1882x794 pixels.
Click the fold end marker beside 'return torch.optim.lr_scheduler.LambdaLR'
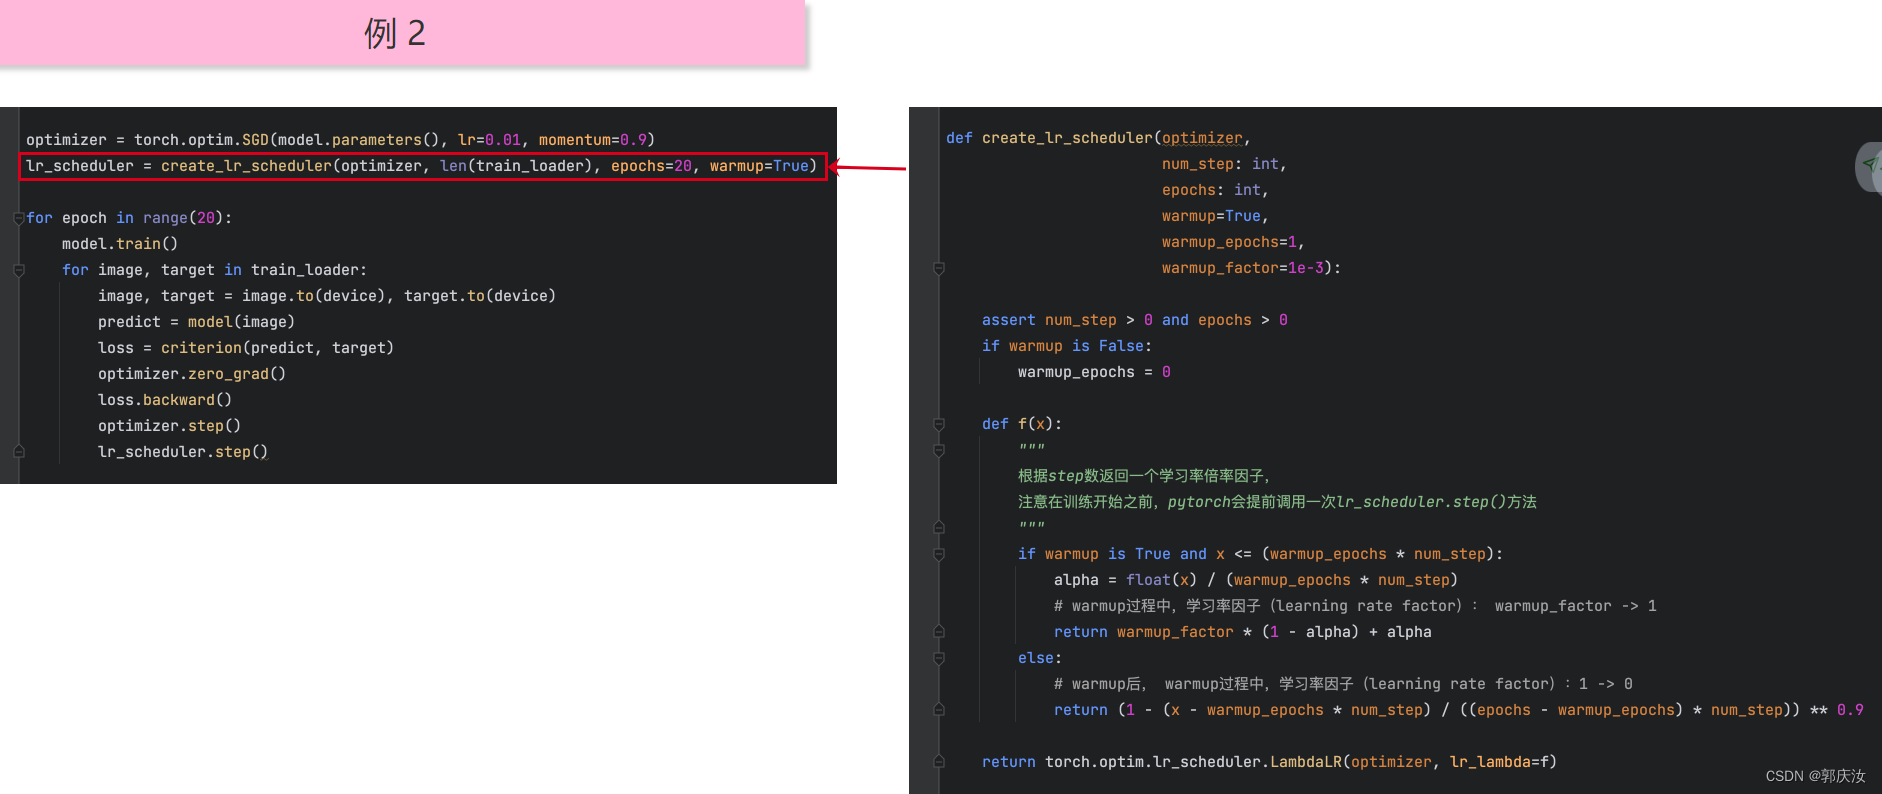click(939, 762)
